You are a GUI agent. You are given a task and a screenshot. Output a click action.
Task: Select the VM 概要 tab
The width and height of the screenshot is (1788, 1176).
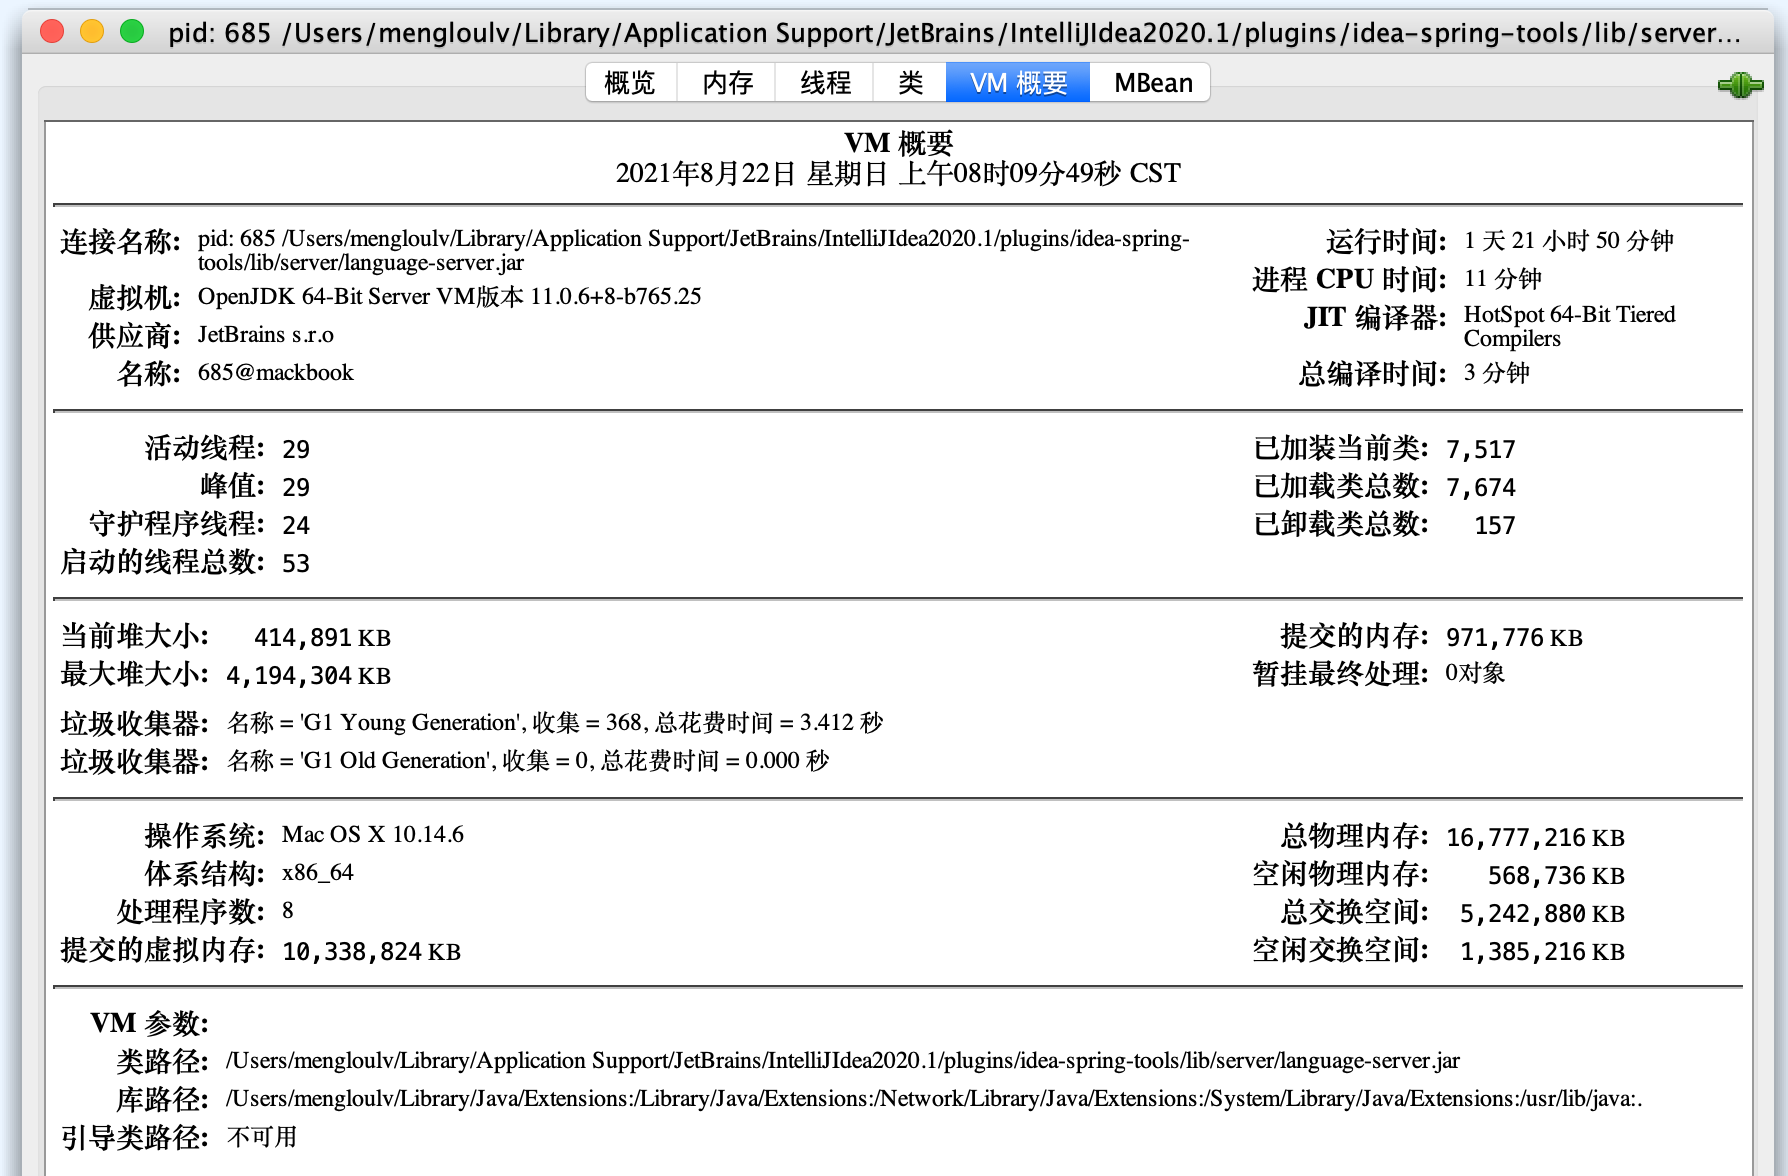[1018, 82]
